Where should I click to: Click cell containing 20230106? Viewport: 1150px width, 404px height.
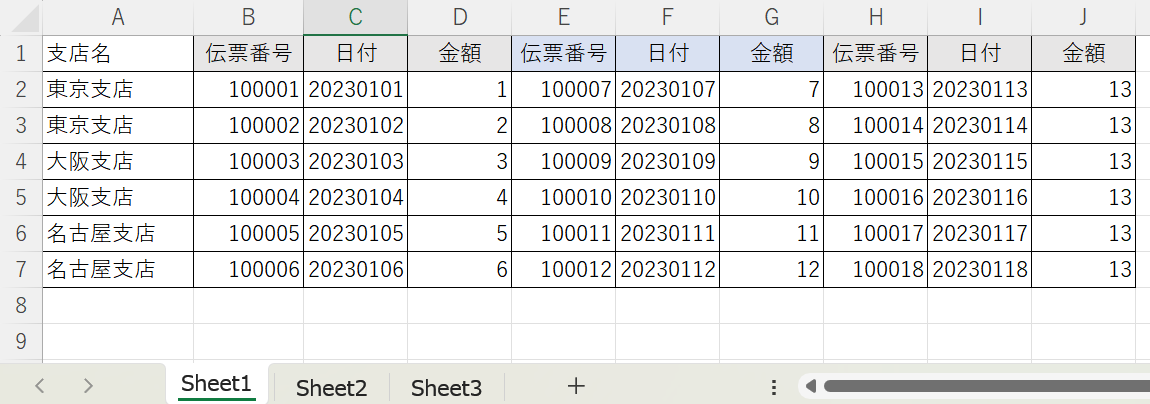(356, 269)
